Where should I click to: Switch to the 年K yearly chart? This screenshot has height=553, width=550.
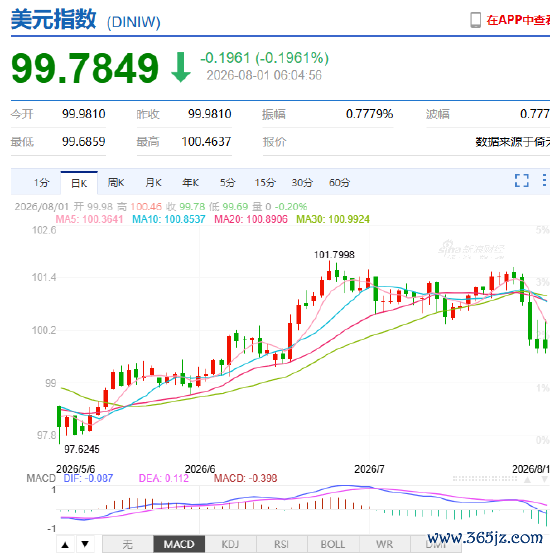tap(191, 183)
